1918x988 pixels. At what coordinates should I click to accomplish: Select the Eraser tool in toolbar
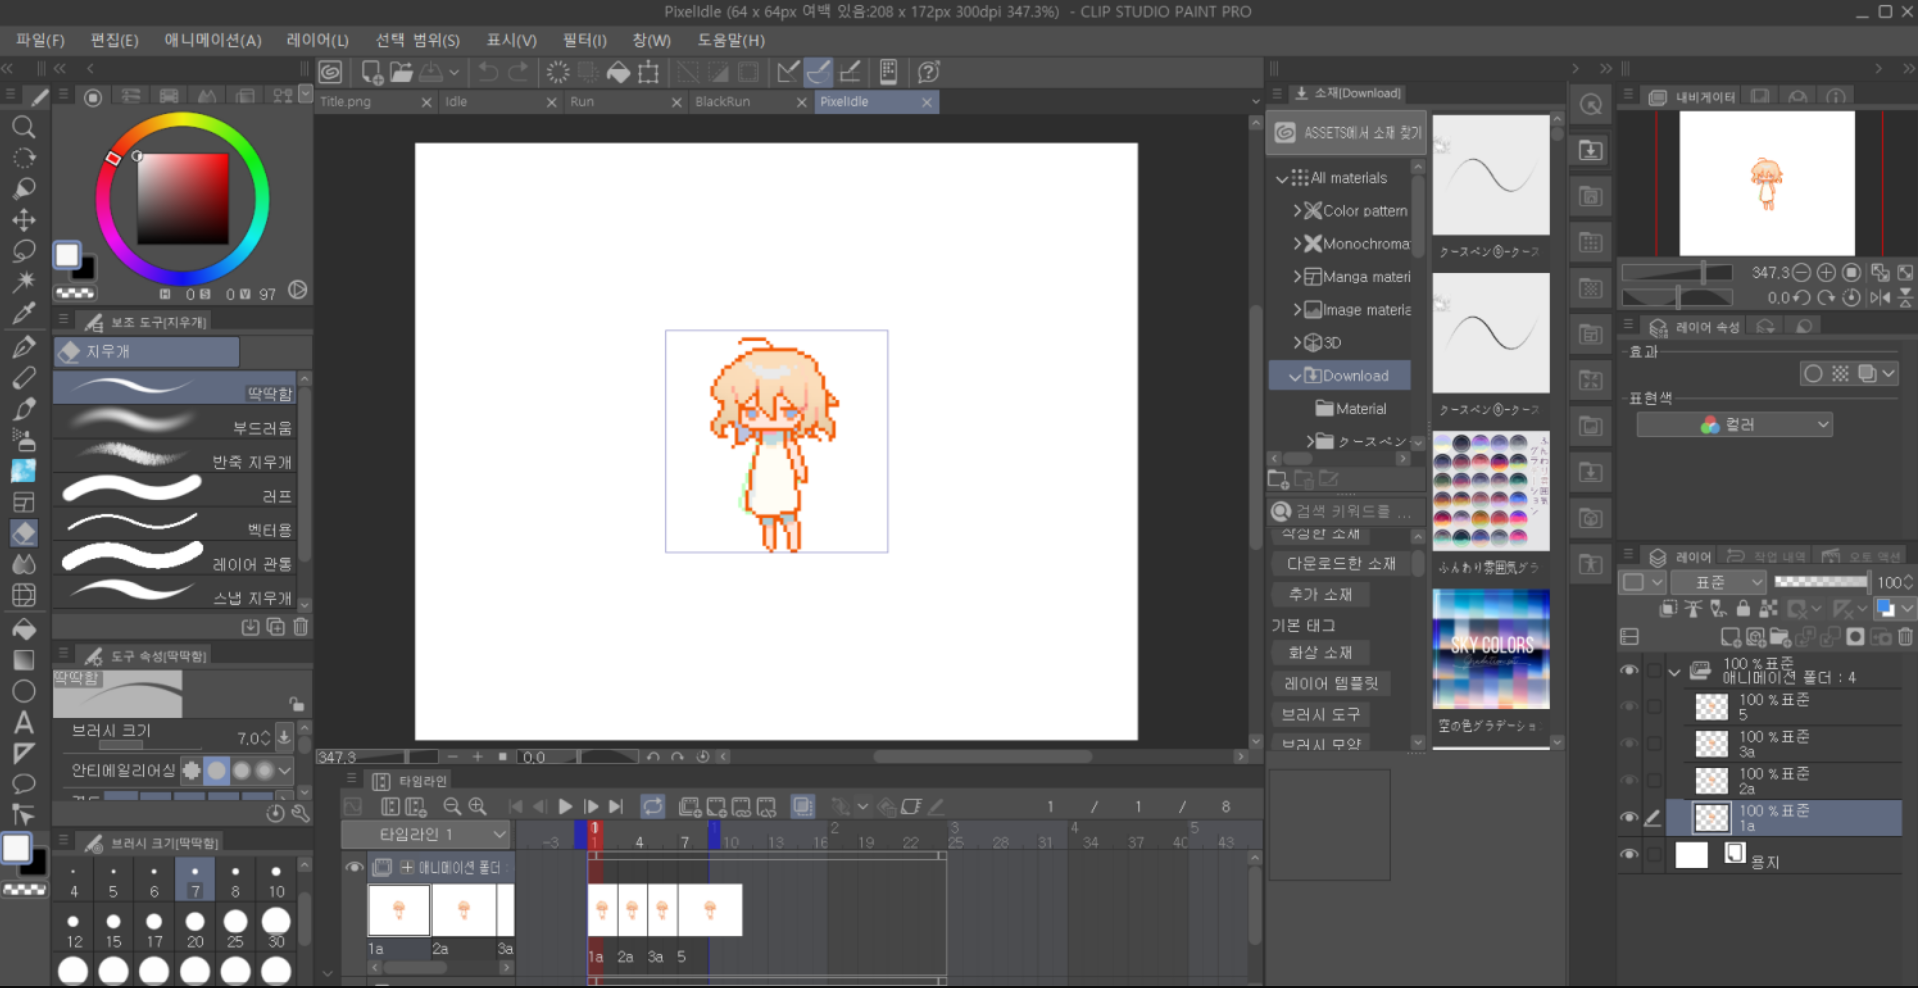point(24,534)
